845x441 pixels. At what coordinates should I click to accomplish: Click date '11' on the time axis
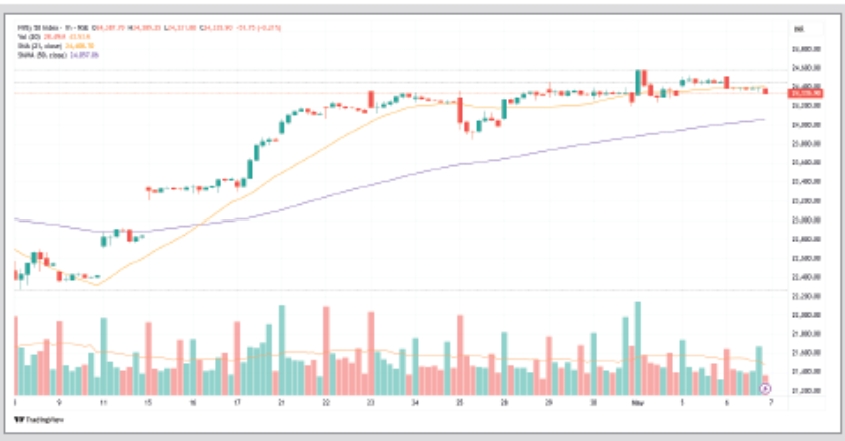(104, 401)
